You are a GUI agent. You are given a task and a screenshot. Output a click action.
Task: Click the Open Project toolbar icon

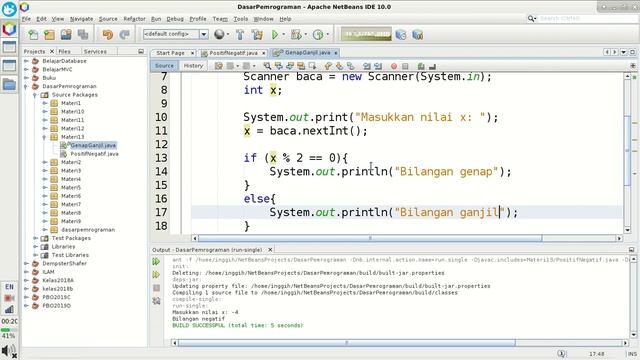tap(66, 35)
